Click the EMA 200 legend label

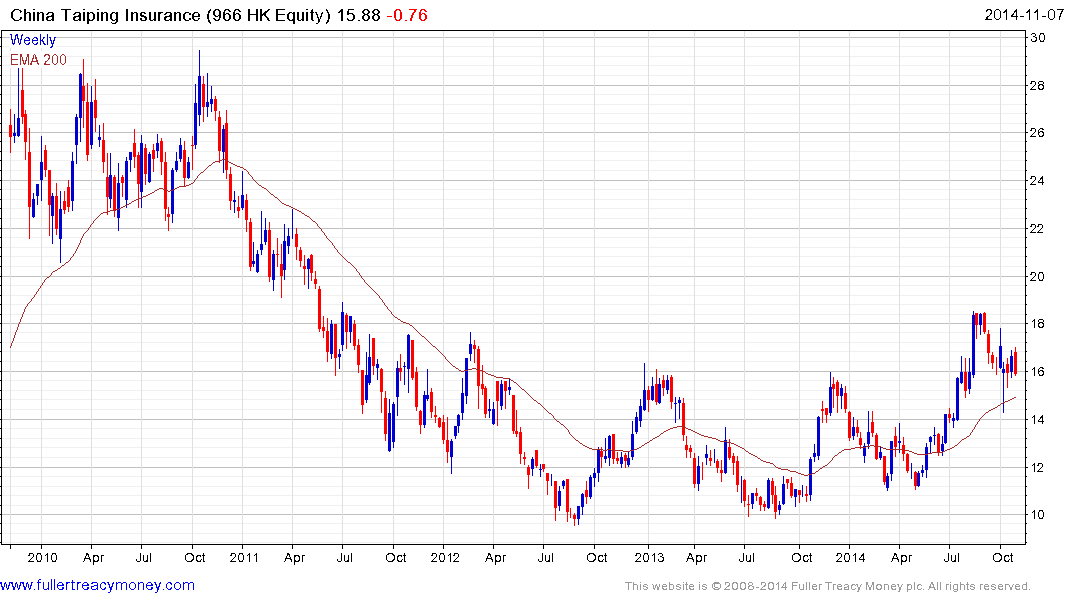pos(38,60)
